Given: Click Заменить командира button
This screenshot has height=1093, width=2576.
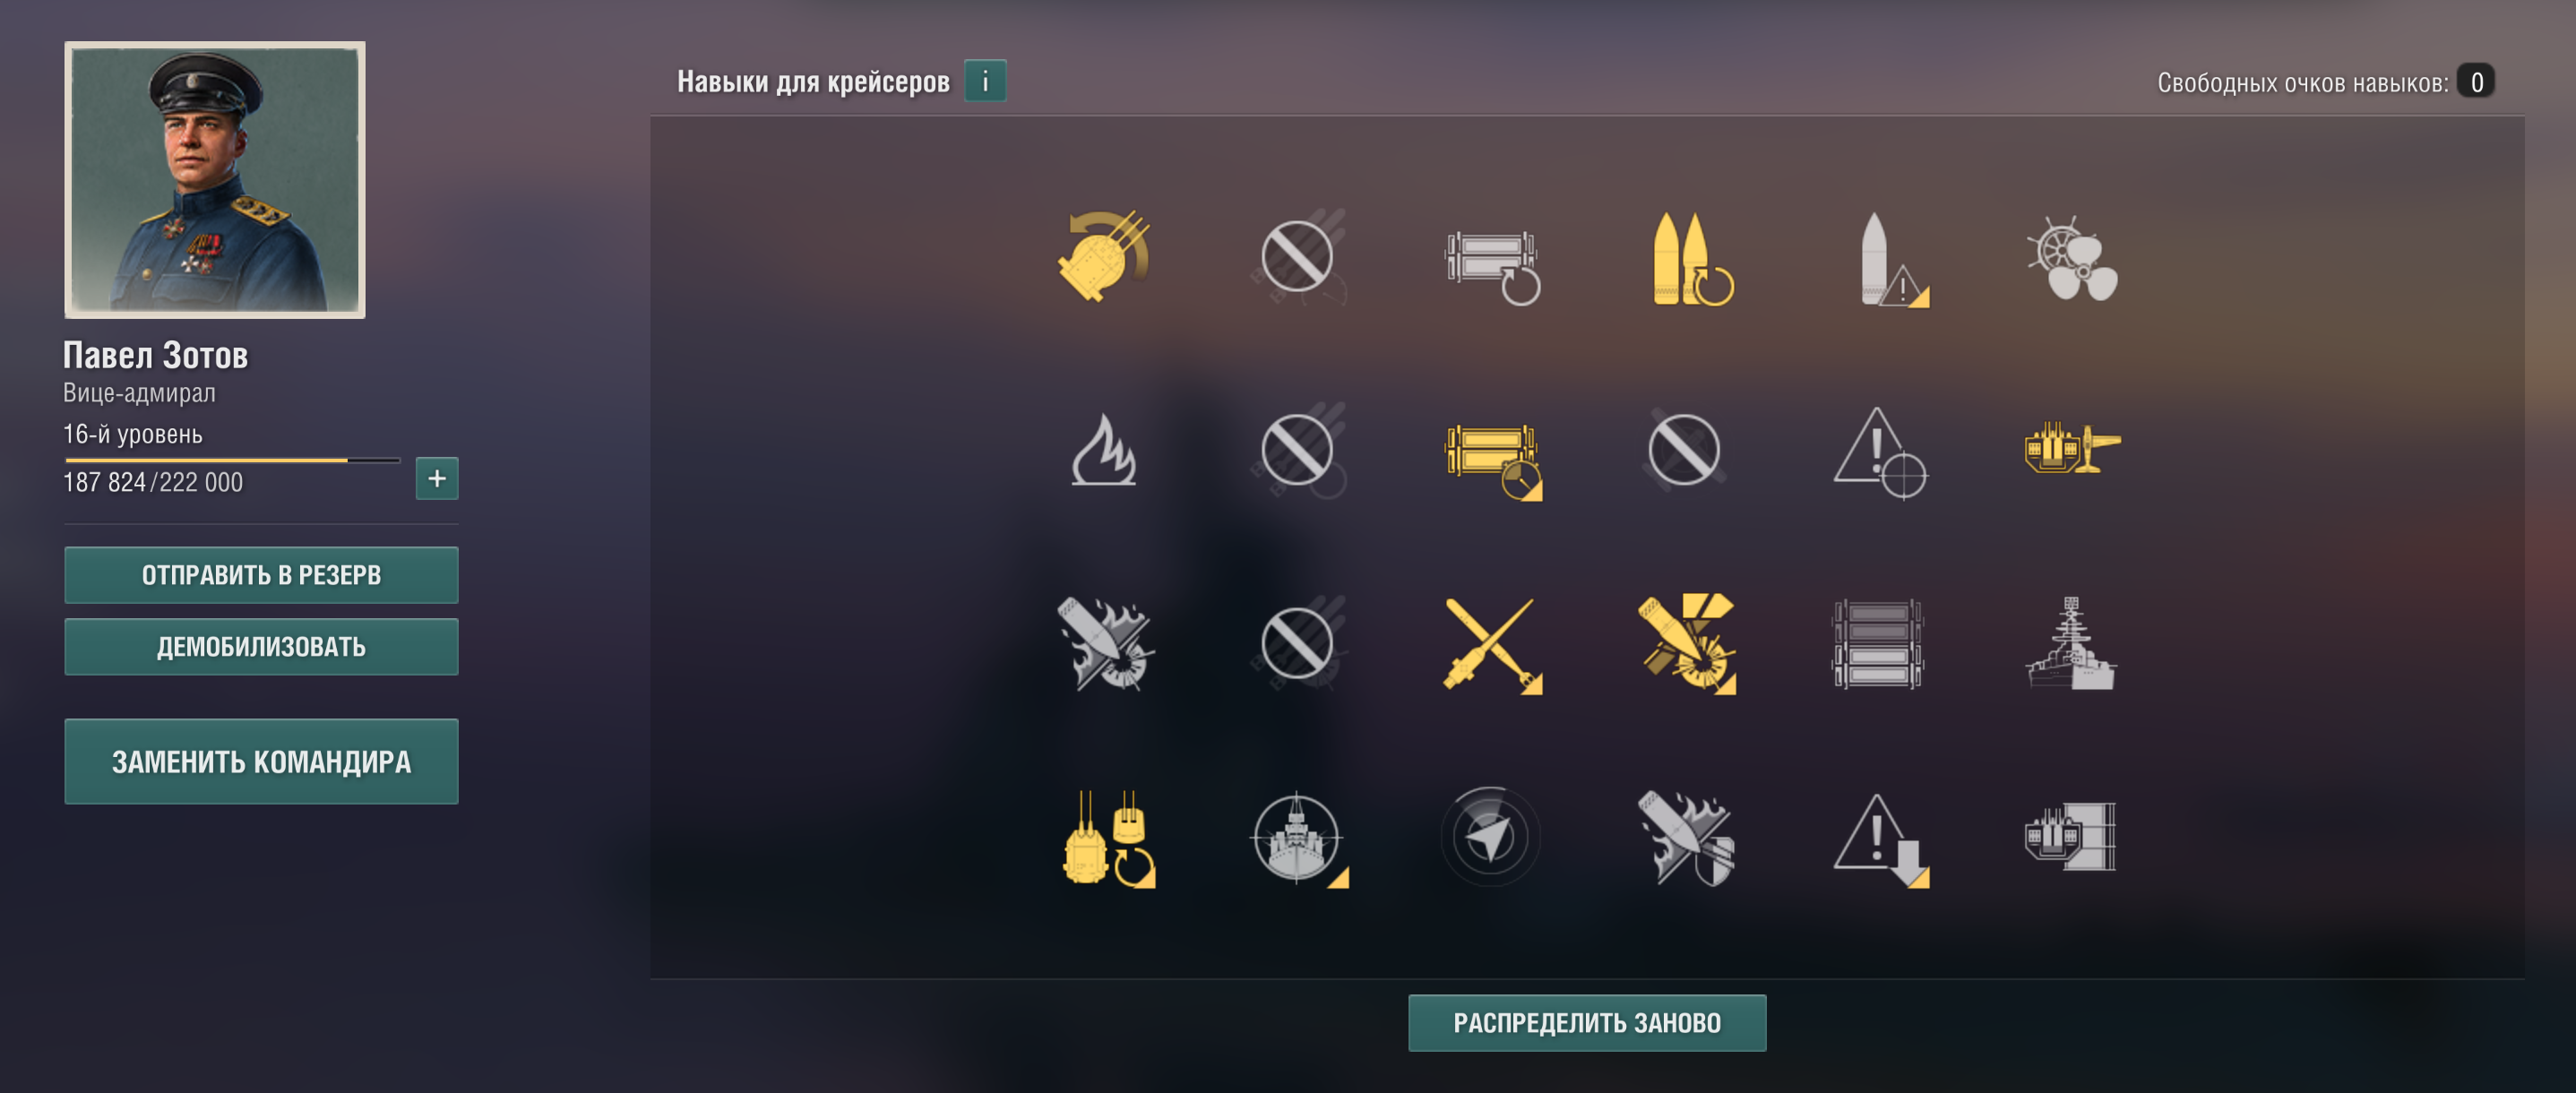Looking at the screenshot, I should [x=261, y=762].
